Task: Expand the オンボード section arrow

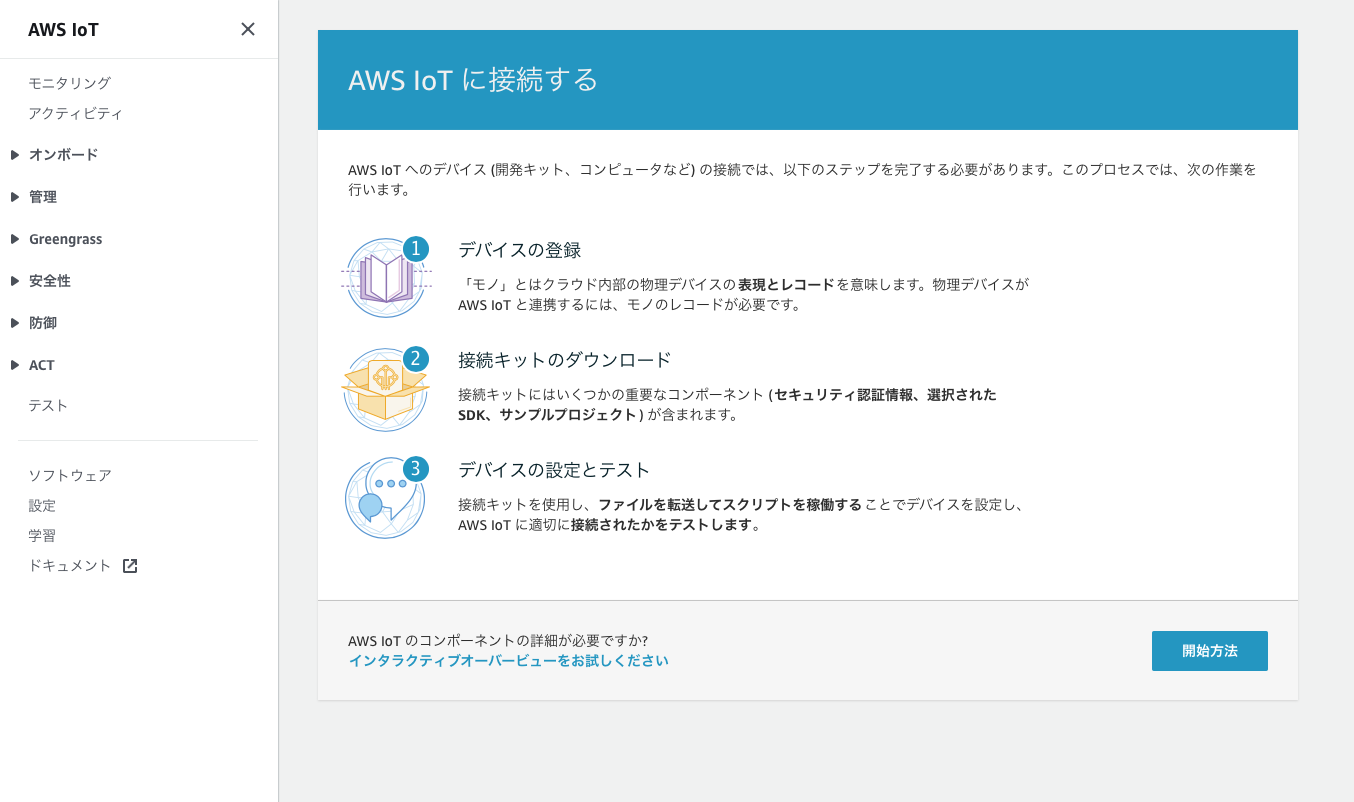Action: point(15,155)
